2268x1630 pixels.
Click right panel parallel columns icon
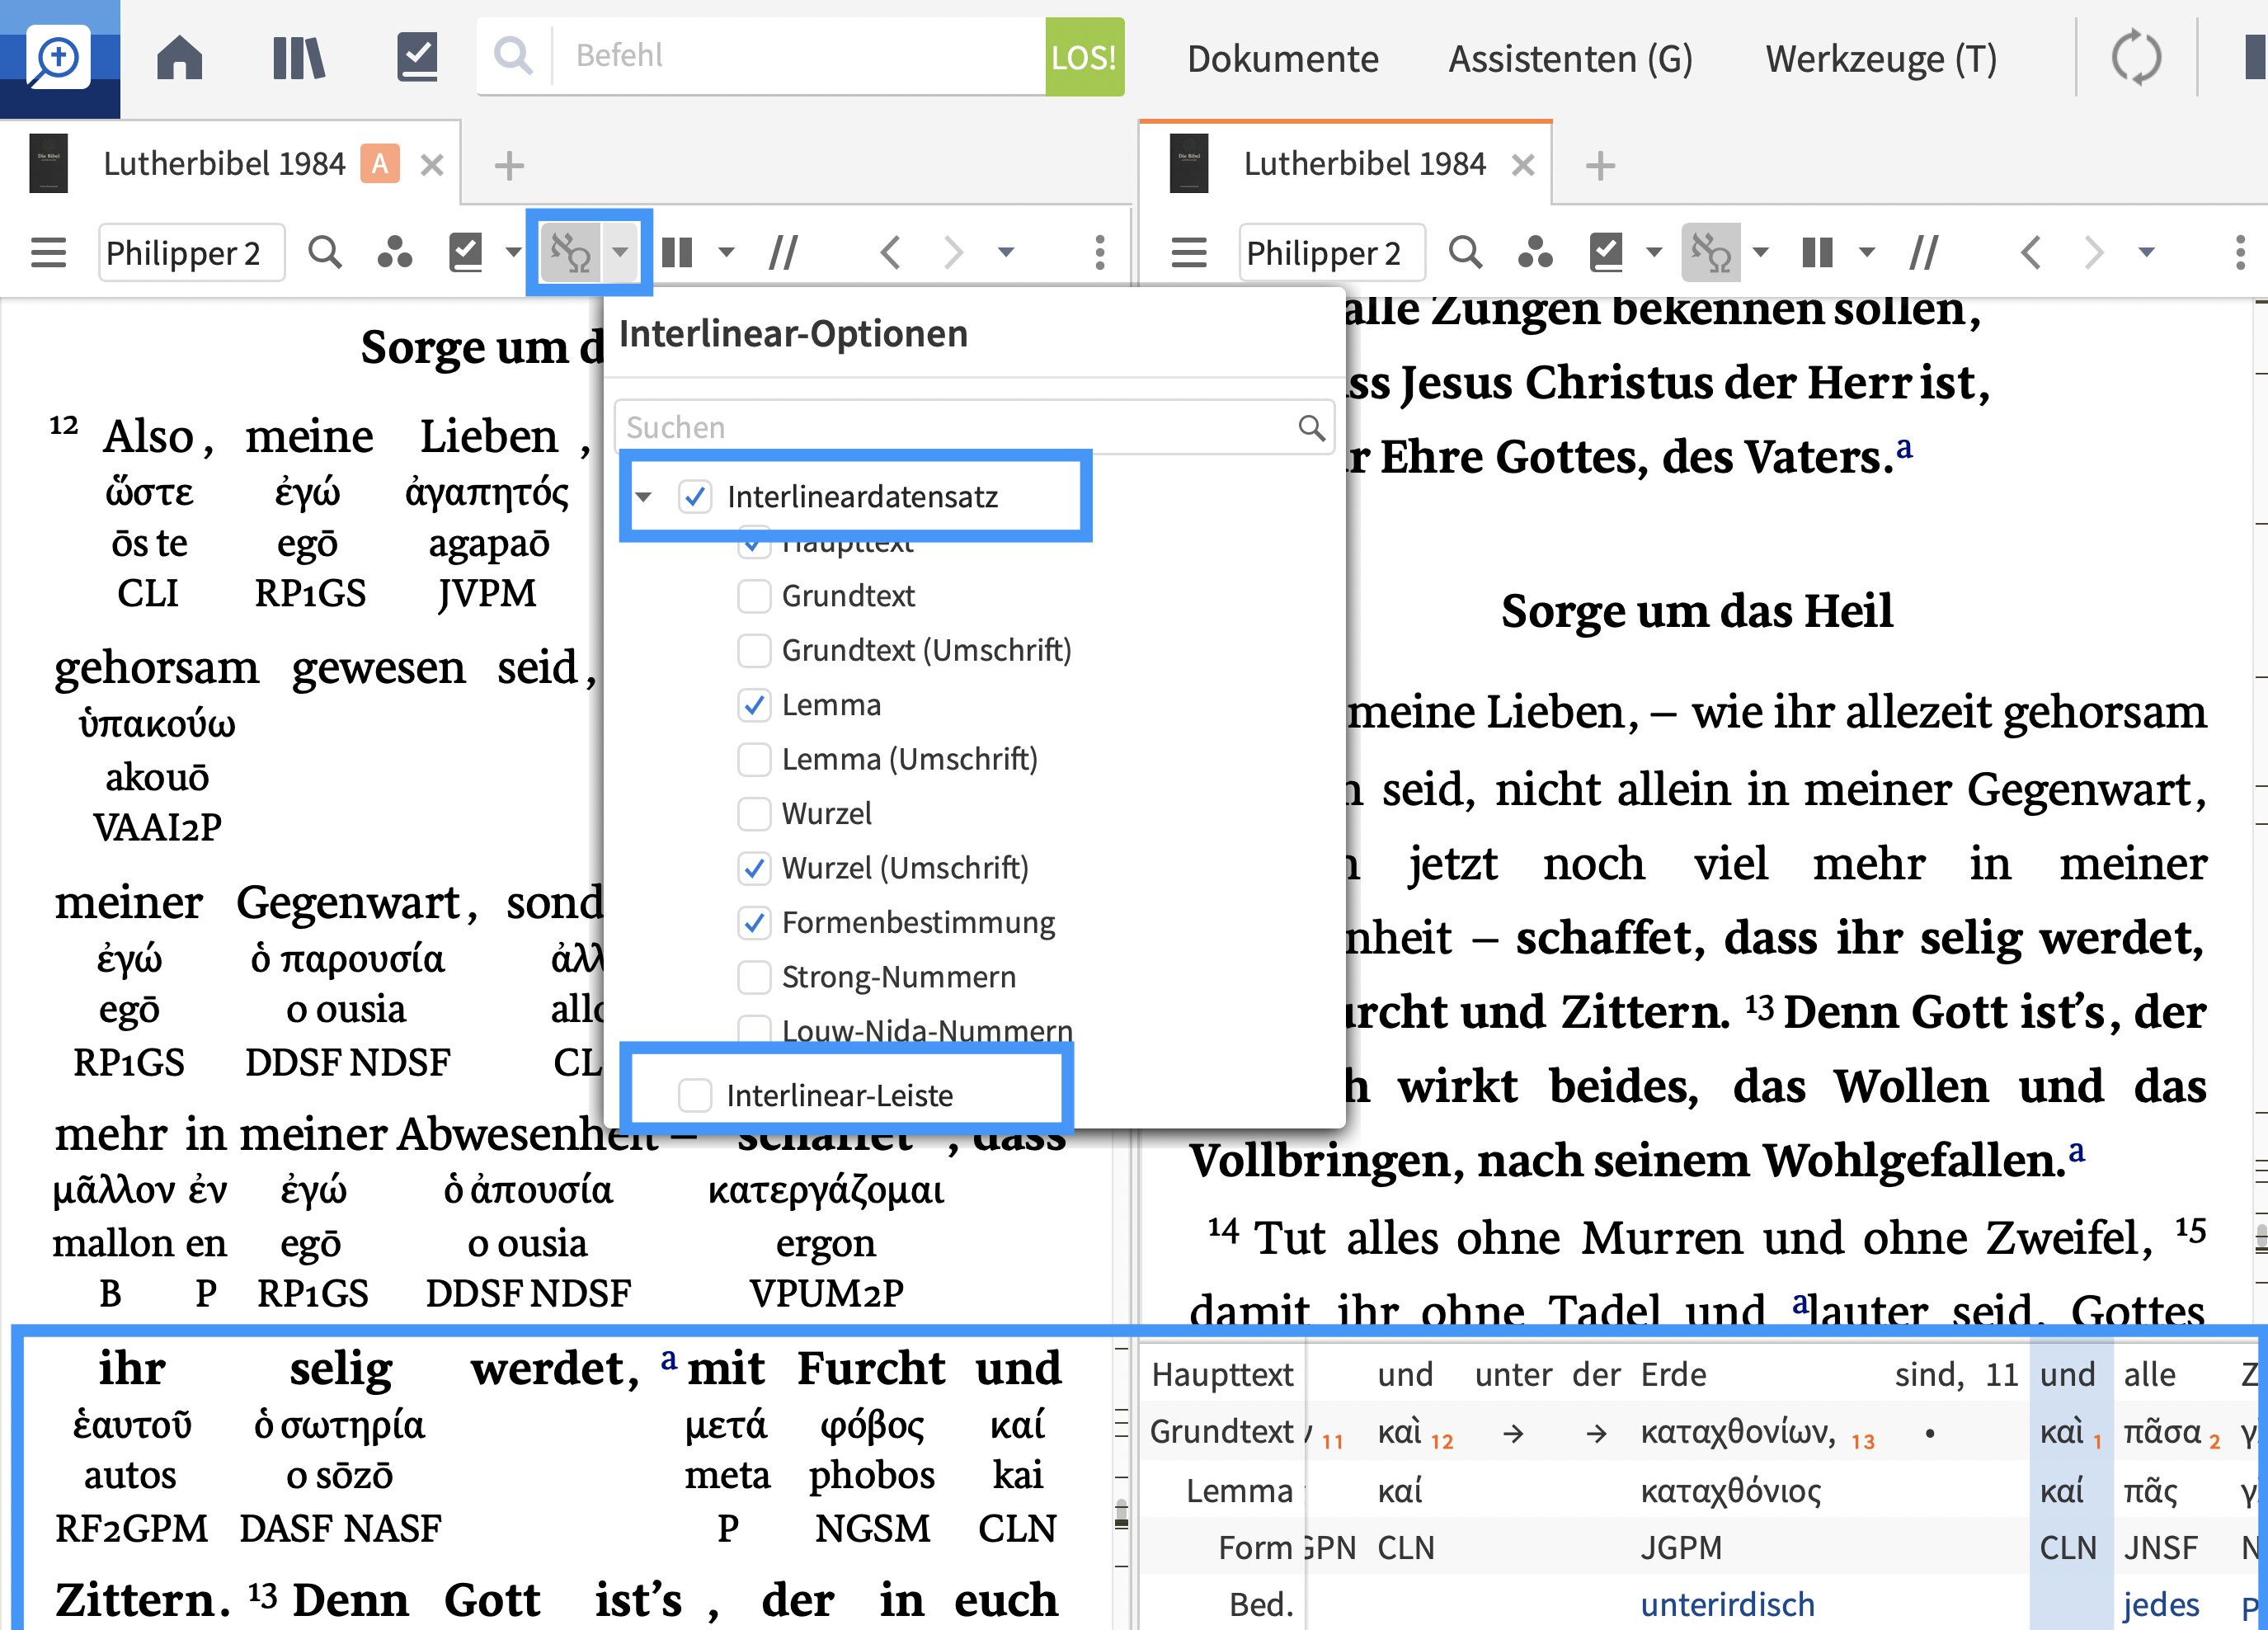[x=1817, y=252]
